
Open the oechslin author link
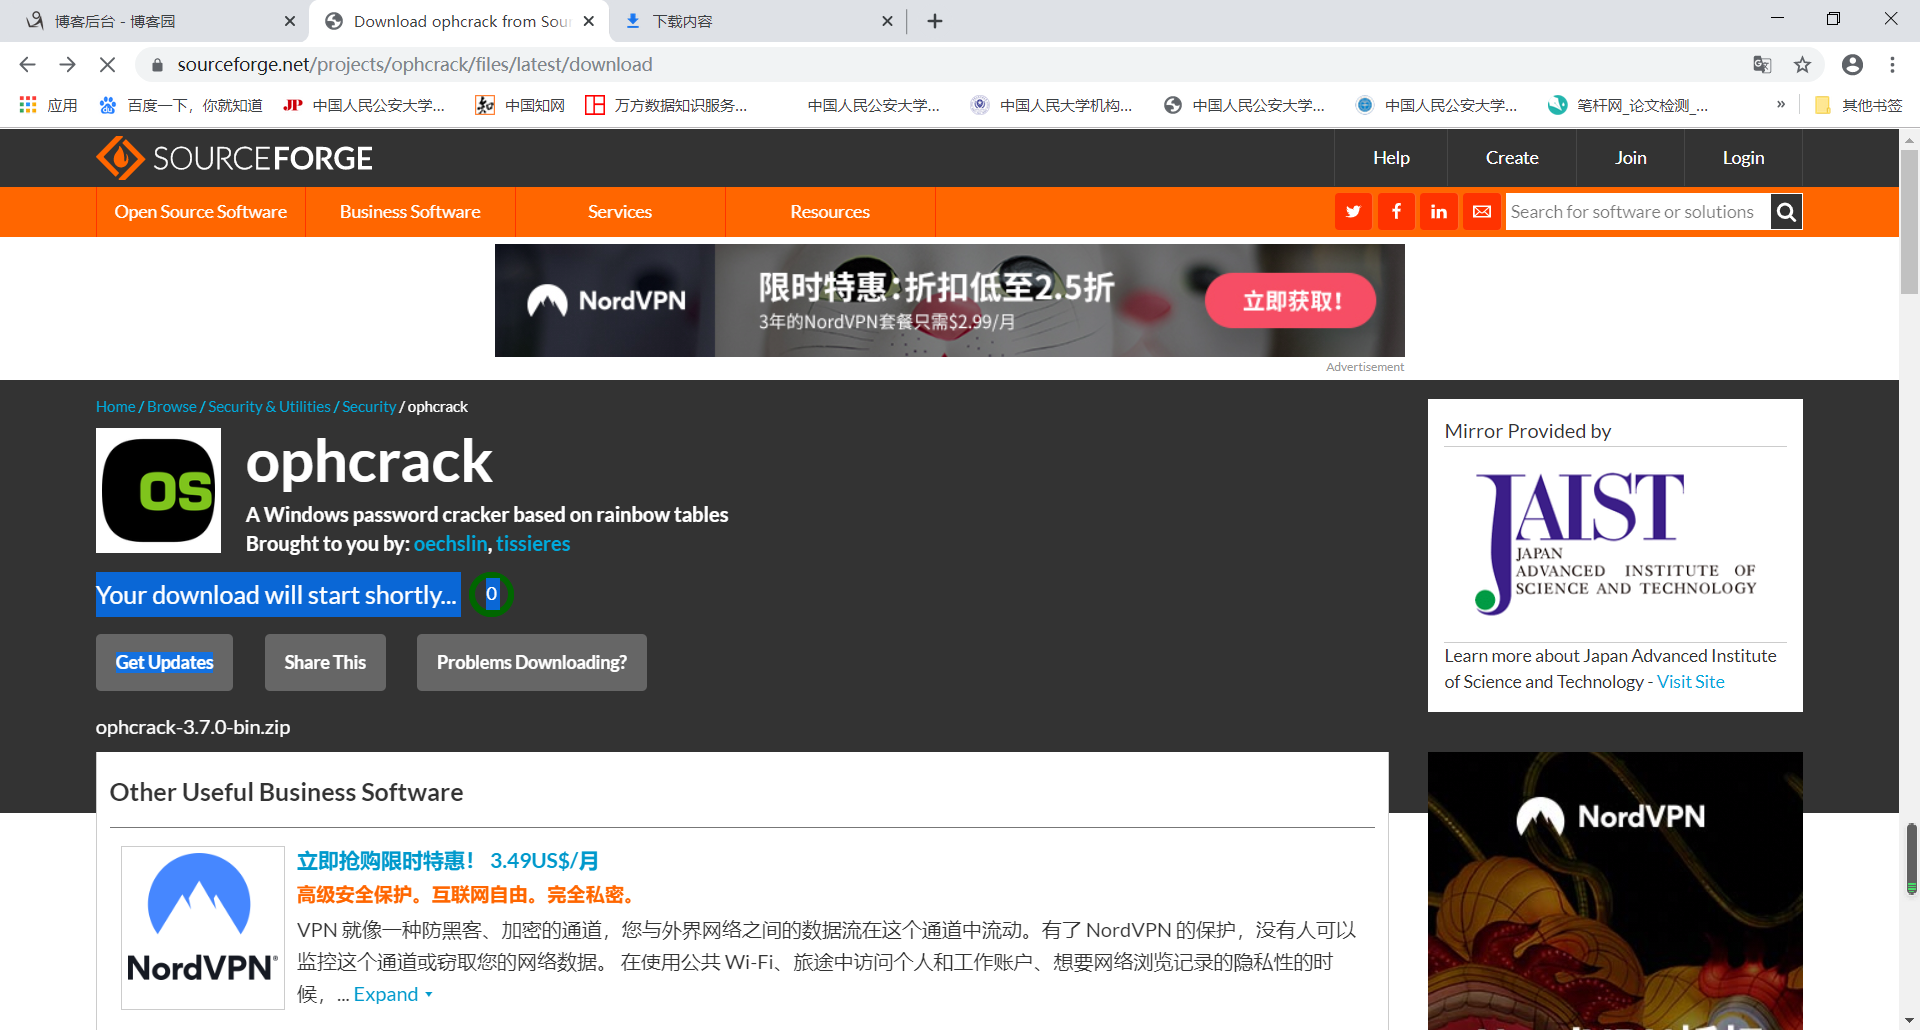point(451,544)
